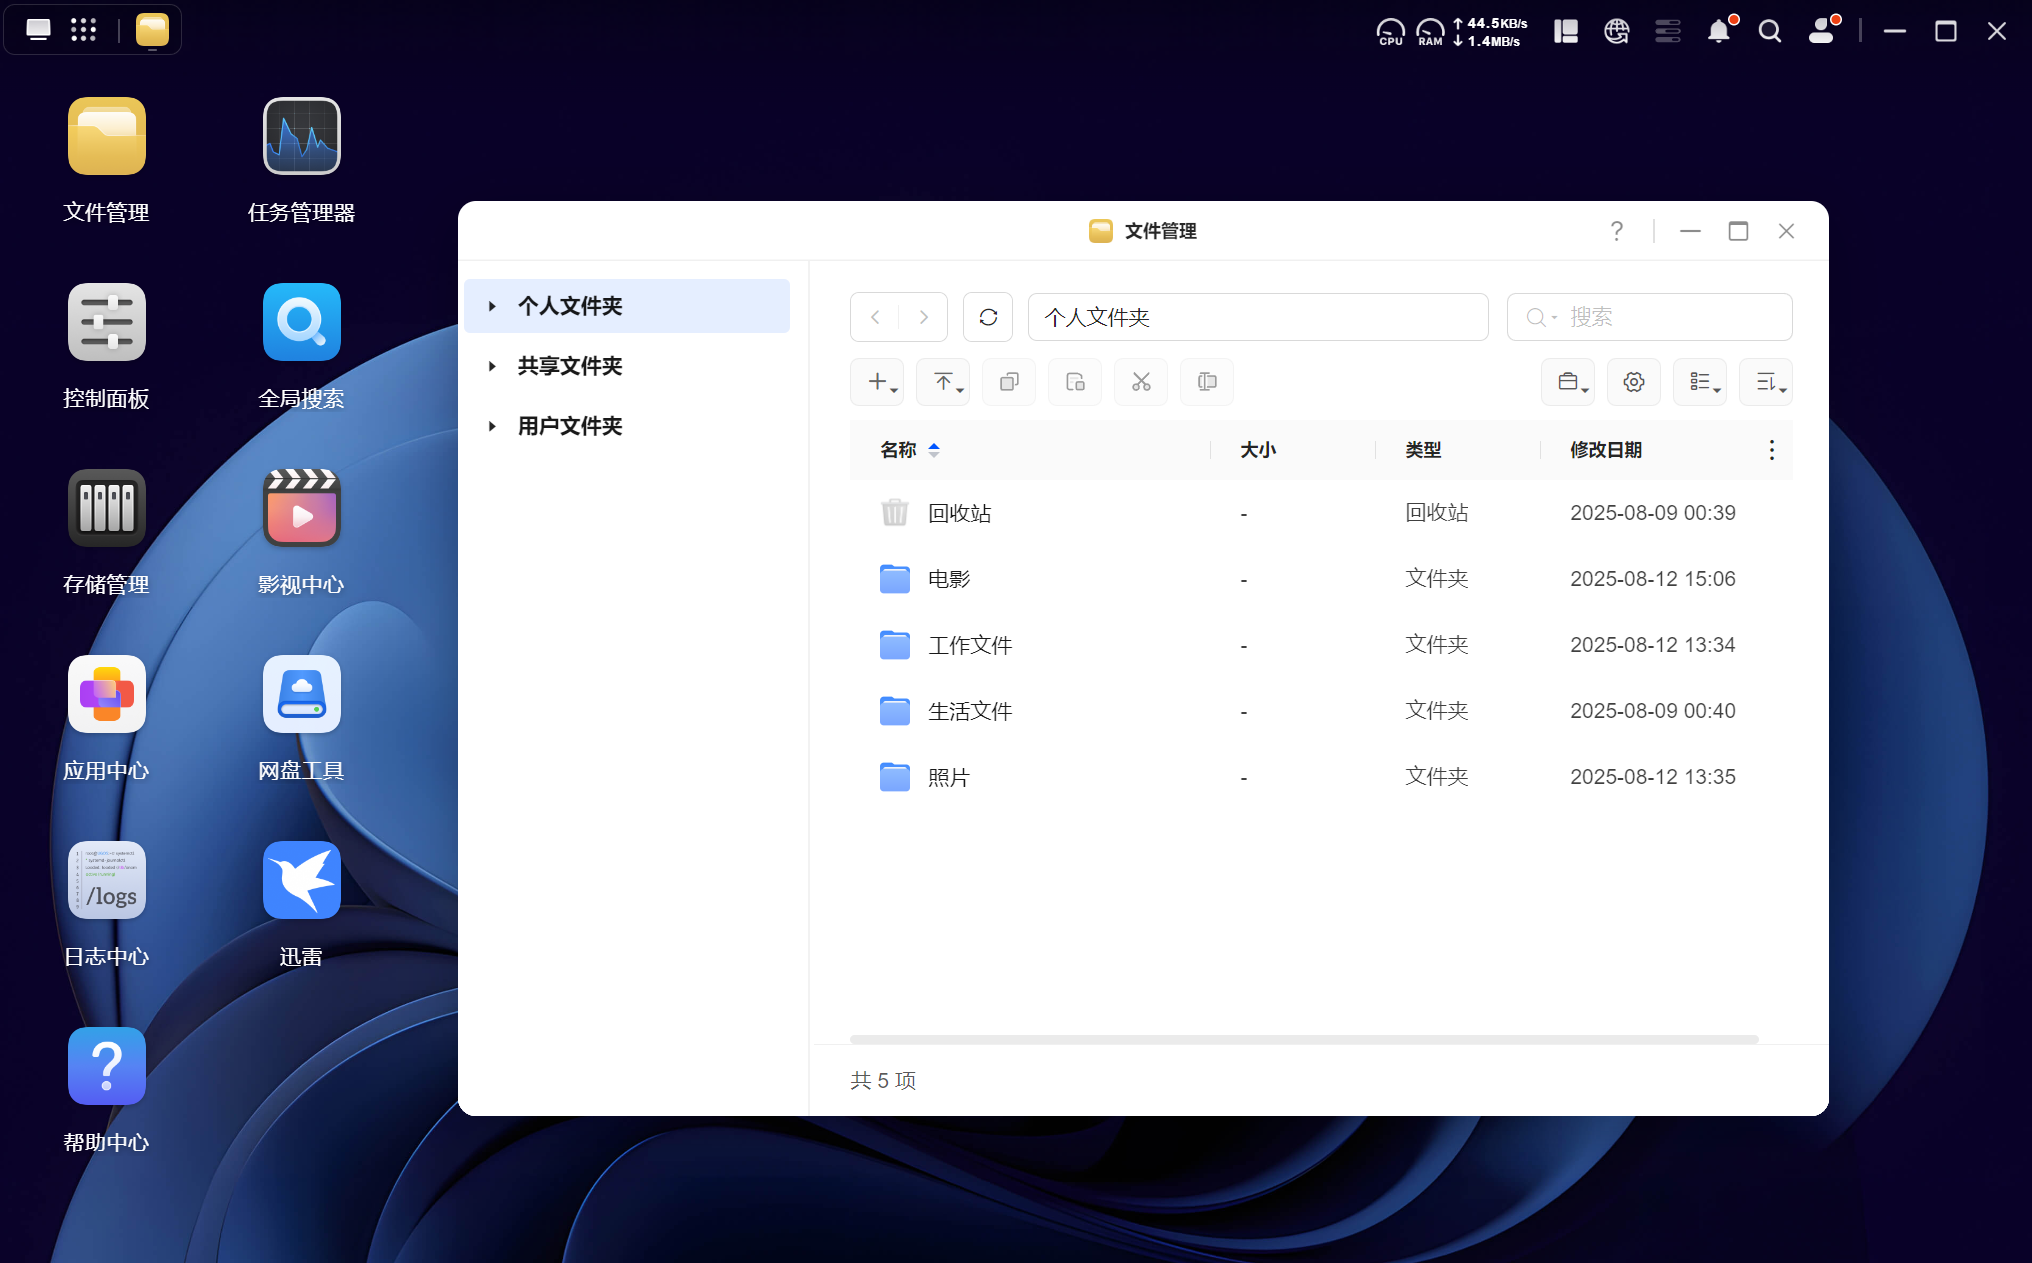Click the help question mark in window title
Viewport: 2032px width, 1263px height.
pyautogui.click(x=1616, y=231)
